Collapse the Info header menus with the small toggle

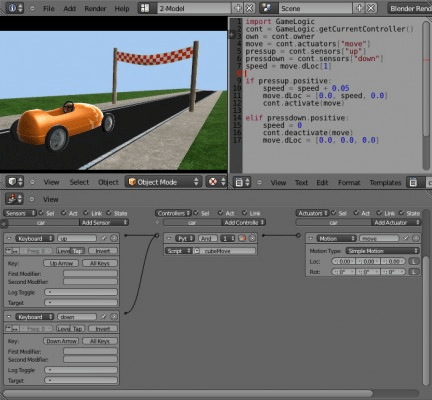click(32, 8)
